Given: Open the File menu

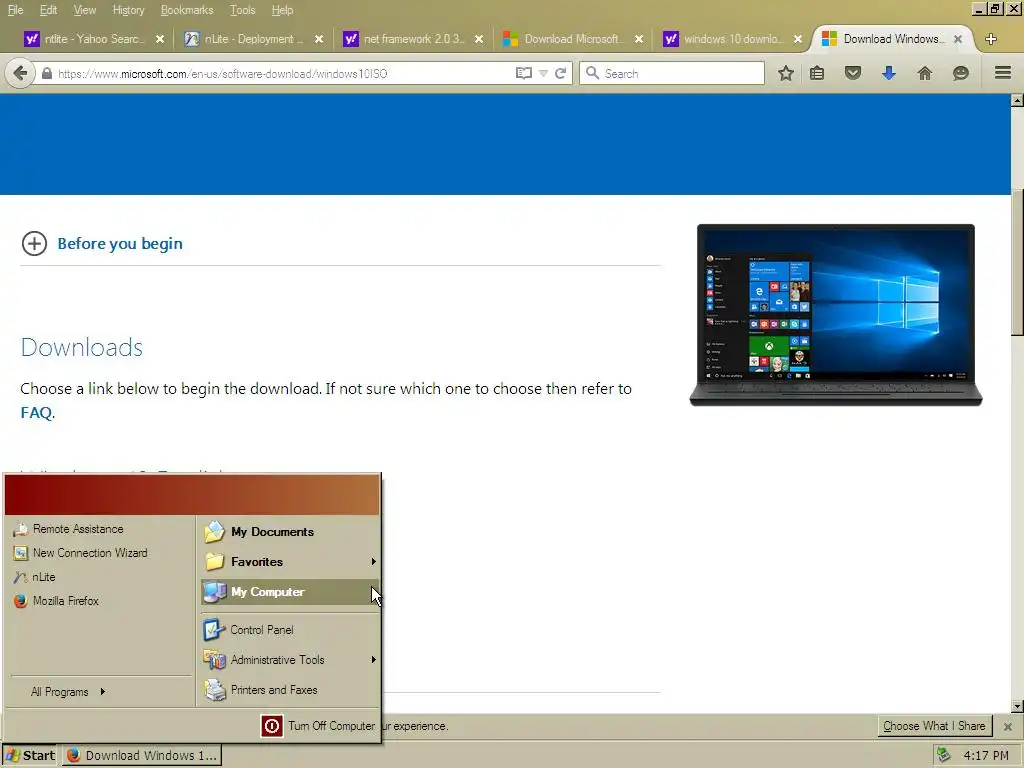Looking at the screenshot, I should pyautogui.click(x=15, y=10).
